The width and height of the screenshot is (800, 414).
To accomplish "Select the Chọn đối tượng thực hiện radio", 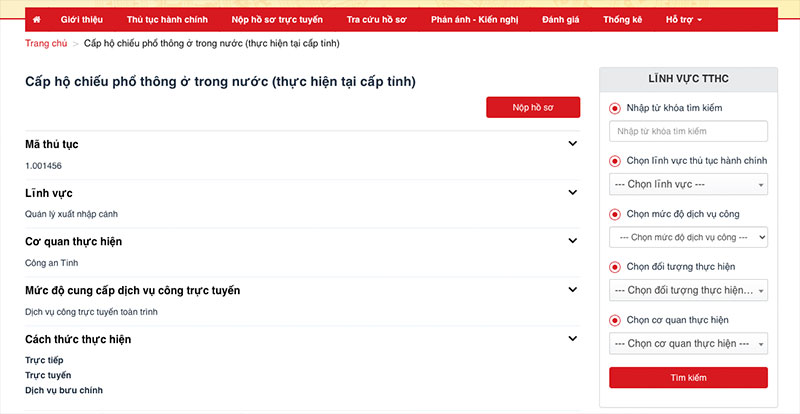I will tap(615, 267).
